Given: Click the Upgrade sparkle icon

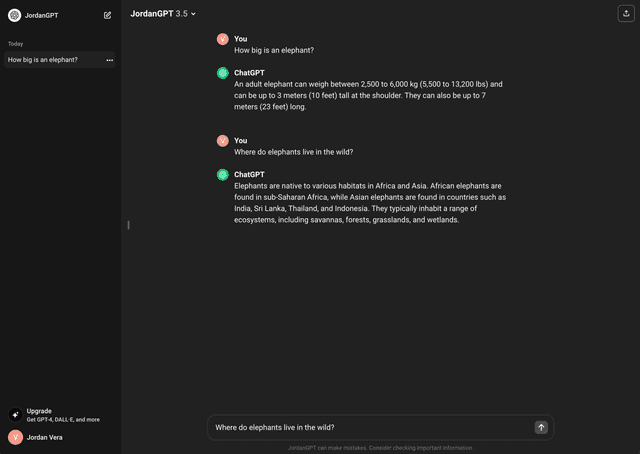Looking at the screenshot, I should pyautogui.click(x=15, y=415).
